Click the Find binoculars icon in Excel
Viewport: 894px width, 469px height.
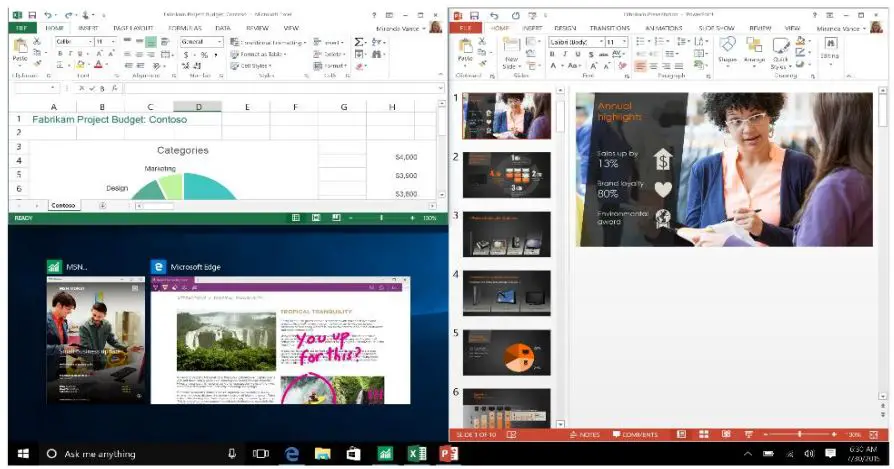tap(376, 54)
